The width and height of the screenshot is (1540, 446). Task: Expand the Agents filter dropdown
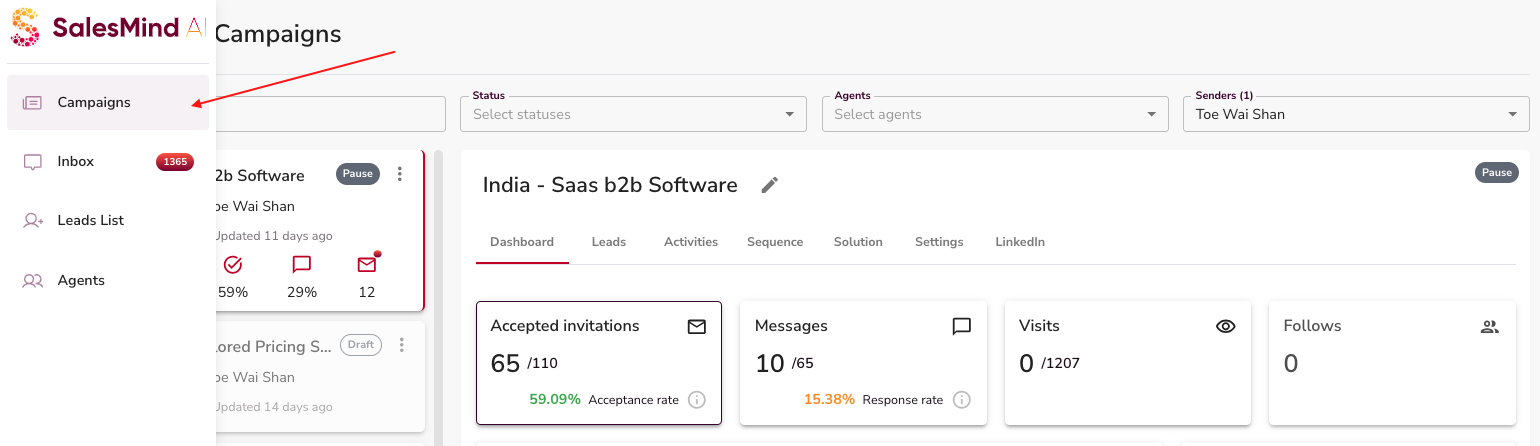[995, 114]
